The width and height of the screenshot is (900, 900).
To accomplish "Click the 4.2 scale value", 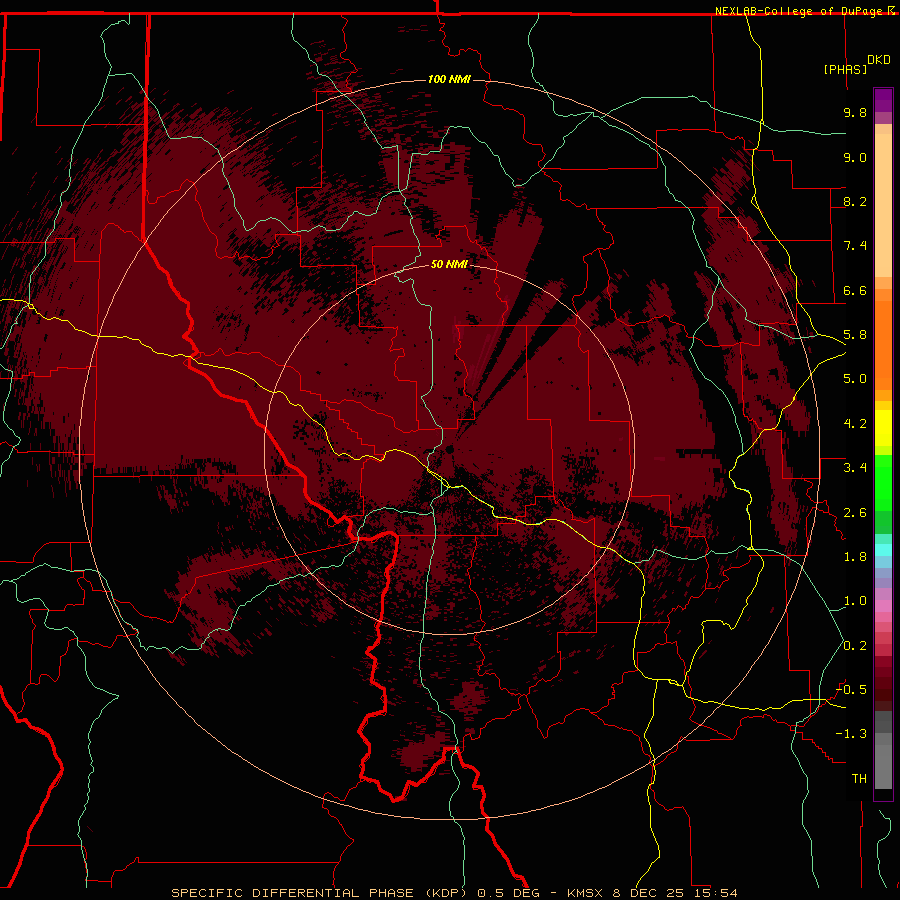I will tap(855, 424).
